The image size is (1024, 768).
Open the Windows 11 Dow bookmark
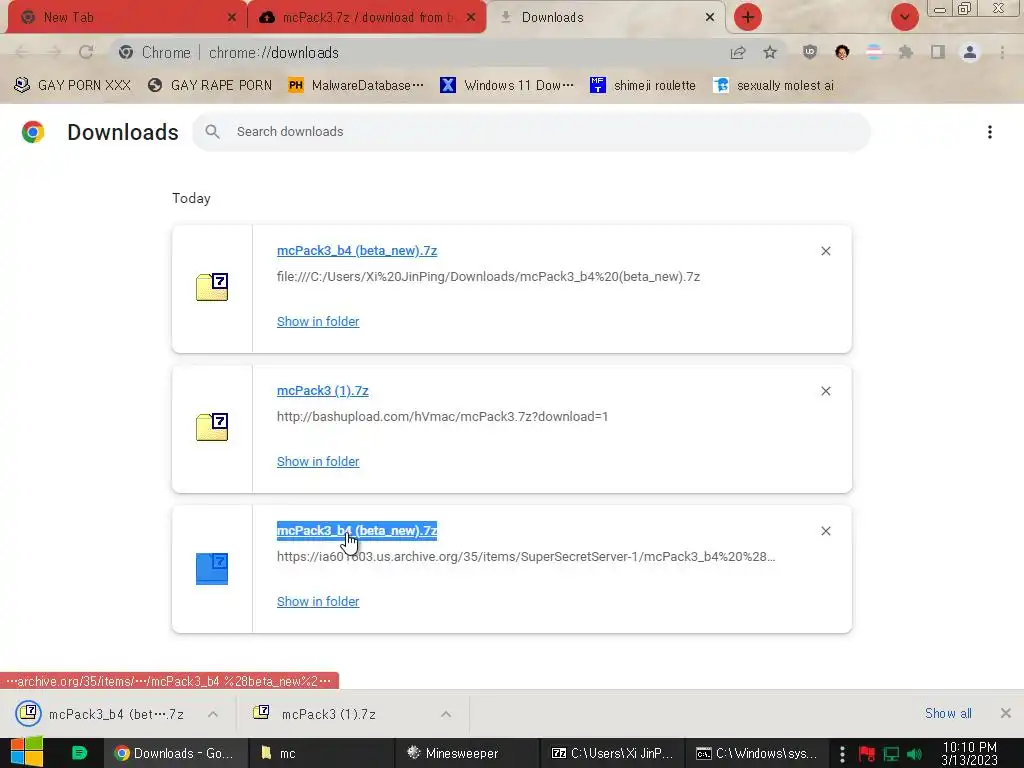tap(507, 86)
